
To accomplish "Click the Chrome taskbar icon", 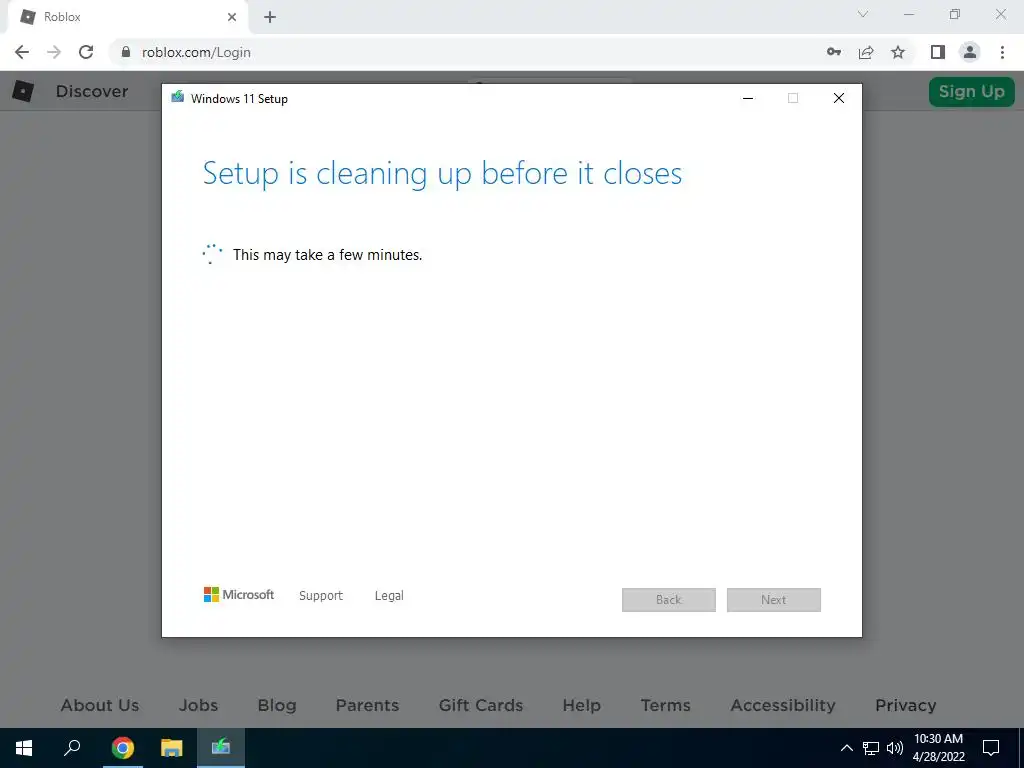I will tap(122, 748).
